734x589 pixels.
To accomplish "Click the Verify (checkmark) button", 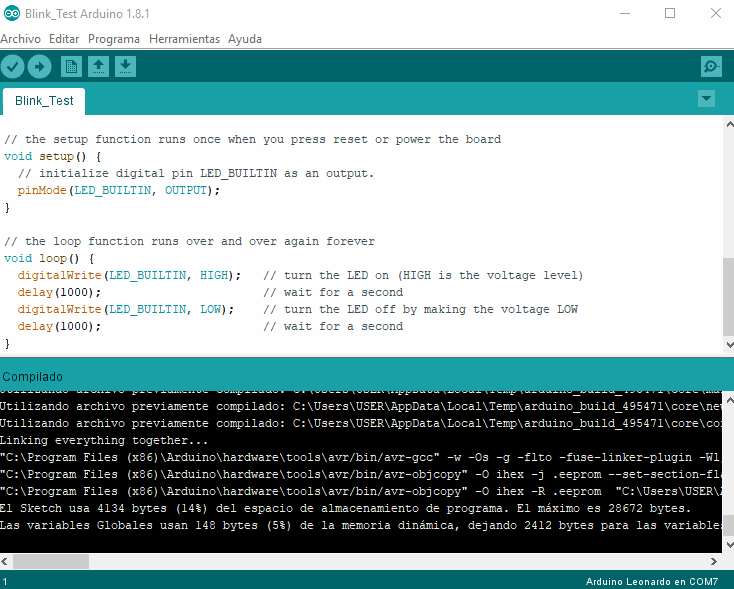I will [13, 66].
